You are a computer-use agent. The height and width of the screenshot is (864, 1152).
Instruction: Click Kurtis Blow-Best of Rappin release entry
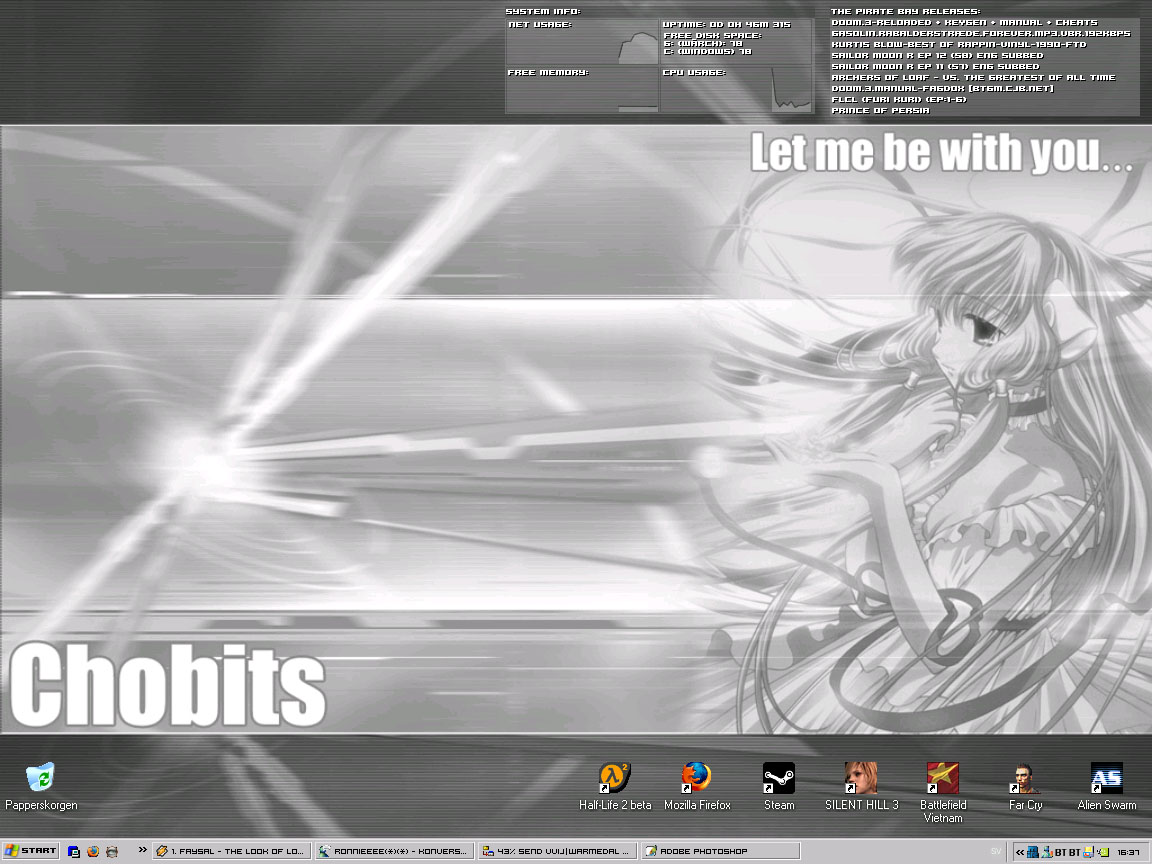[x=959, y=45]
